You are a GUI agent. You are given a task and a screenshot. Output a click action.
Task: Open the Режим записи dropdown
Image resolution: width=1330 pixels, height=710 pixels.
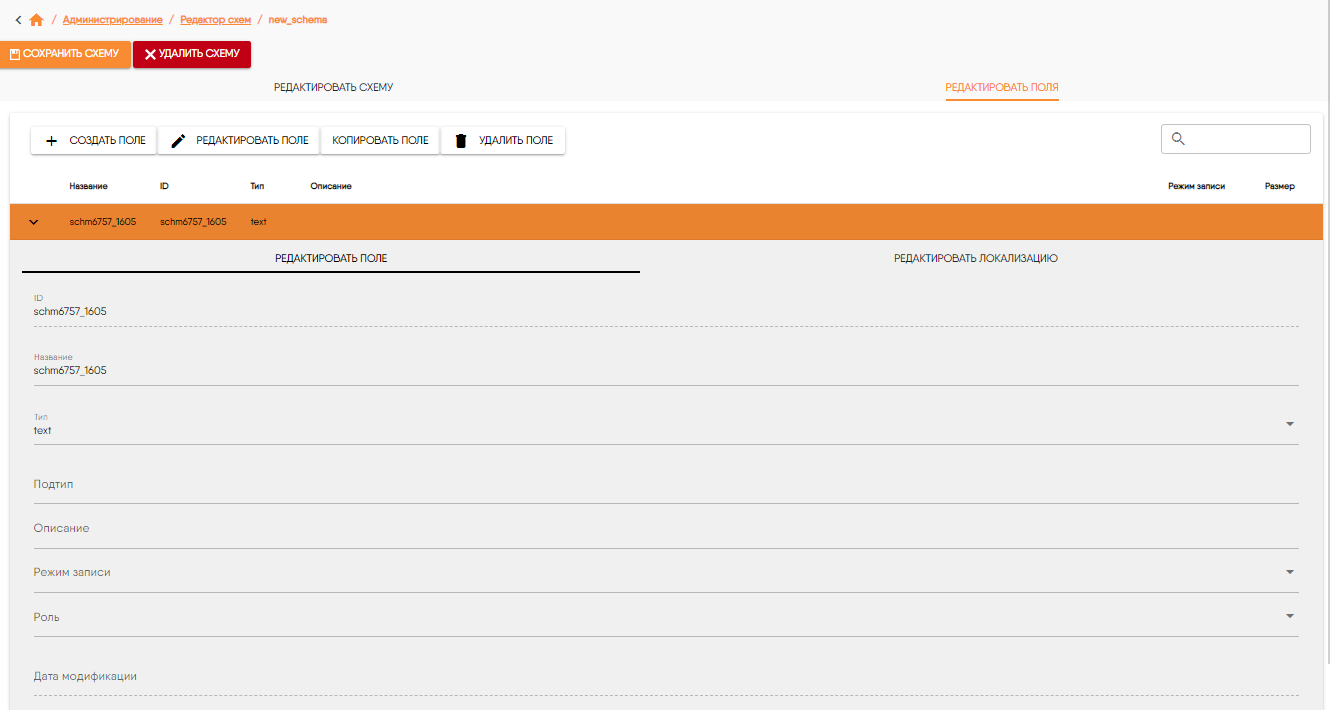click(x=666, y=572)
